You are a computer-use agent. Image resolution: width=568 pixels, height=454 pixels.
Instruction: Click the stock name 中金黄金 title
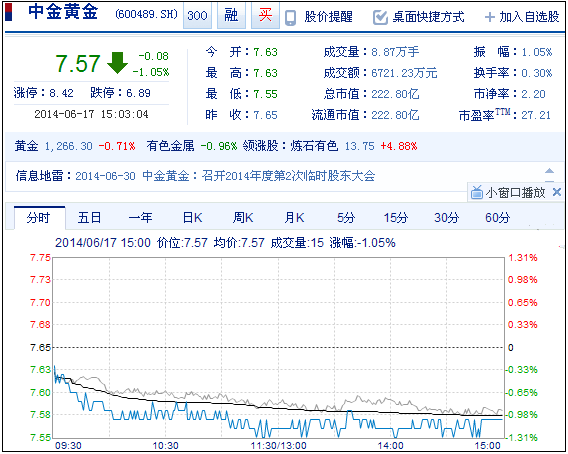pos(63,12)
